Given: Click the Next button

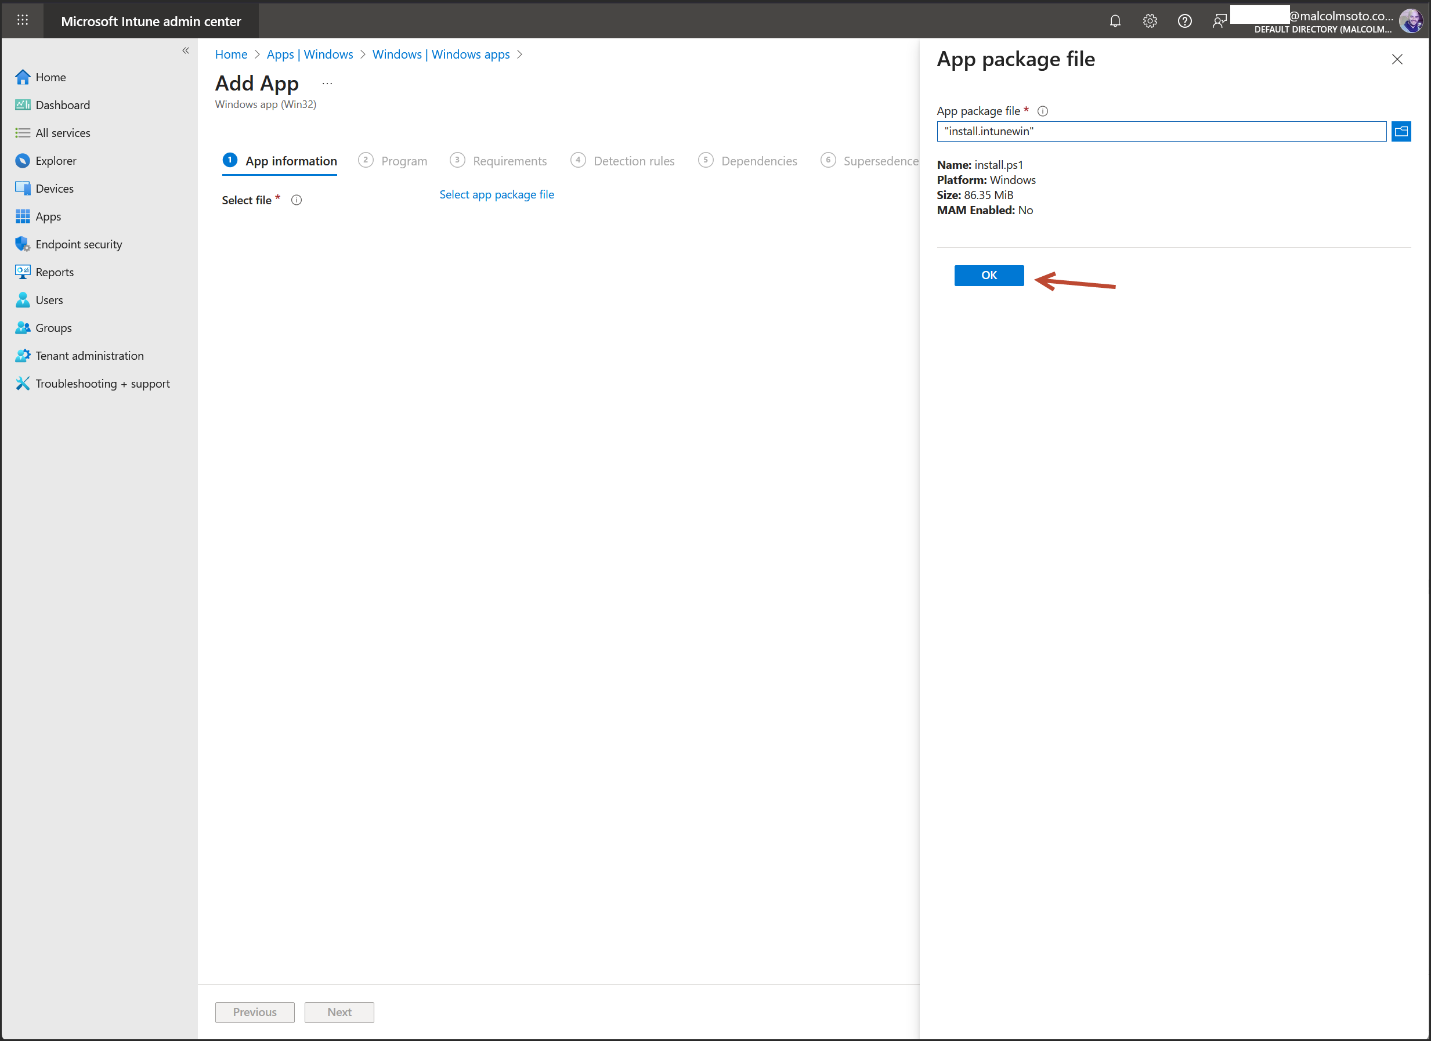Looking at the screenshot, I should click(x=339, y=1012).
